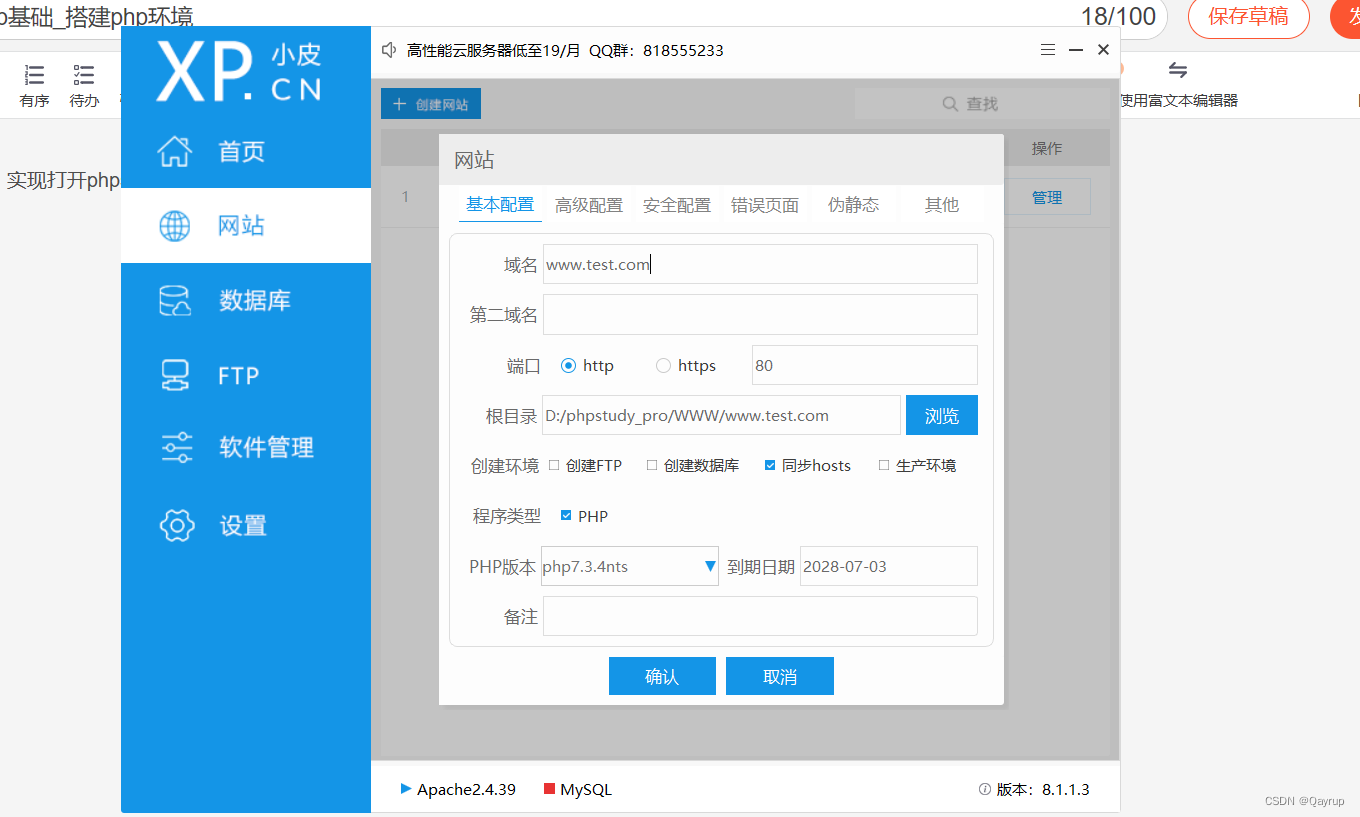
Task: Enable the 生产环境 checkbox
Action: click(884, 465)
